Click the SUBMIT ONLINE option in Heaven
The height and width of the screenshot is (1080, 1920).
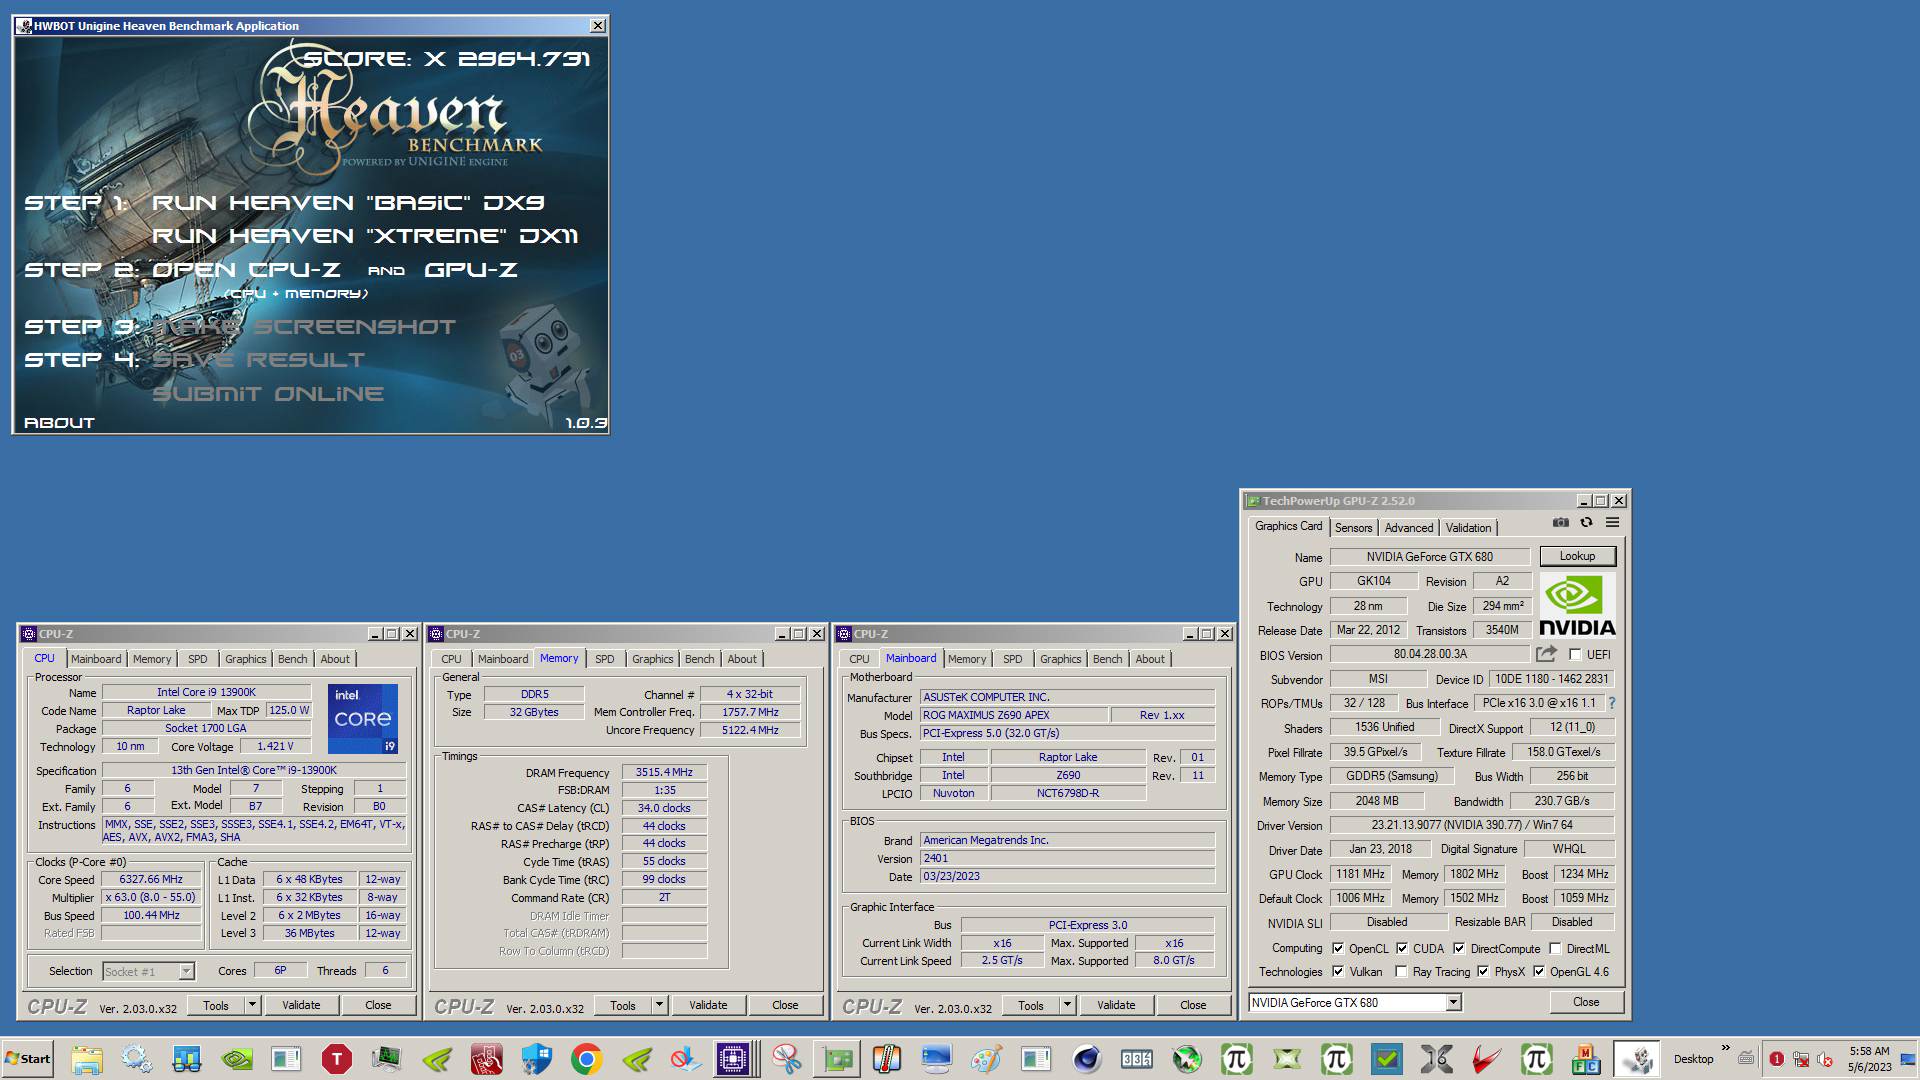tap(268, 394)
